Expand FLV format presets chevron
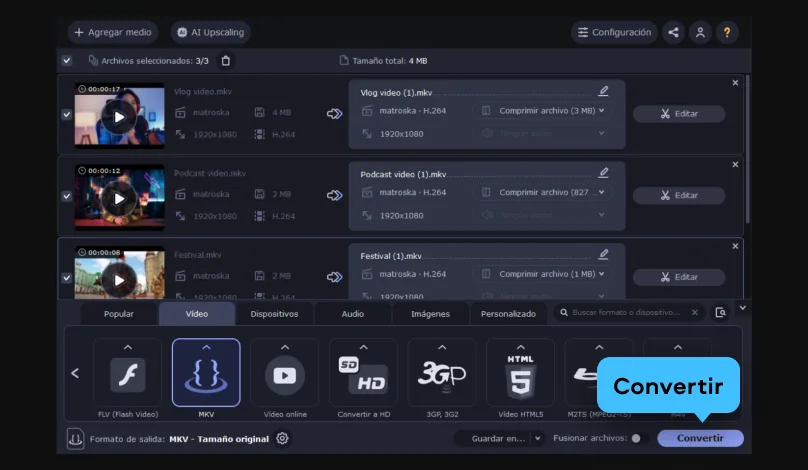 coord(128,347)
